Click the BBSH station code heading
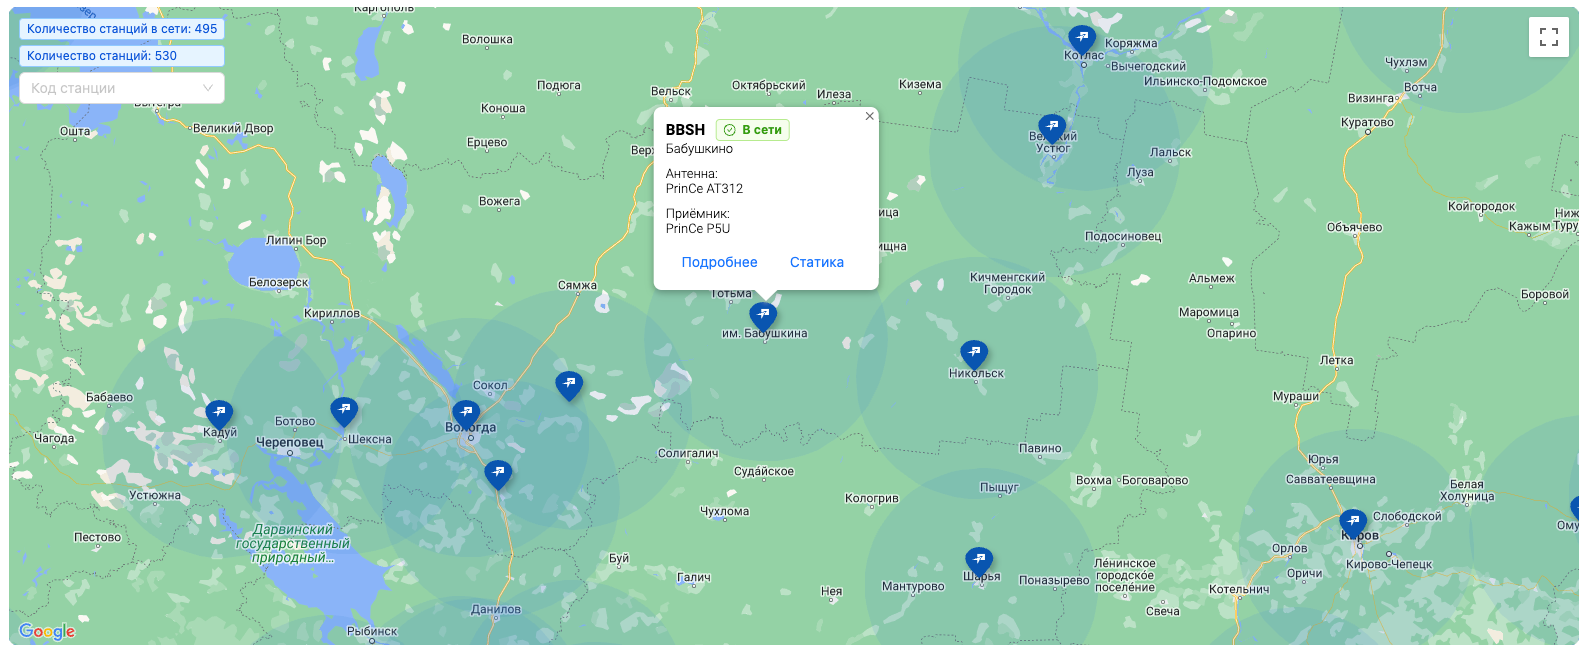The height and width of the screenshot is (651, 1586). tap(685, 130)
